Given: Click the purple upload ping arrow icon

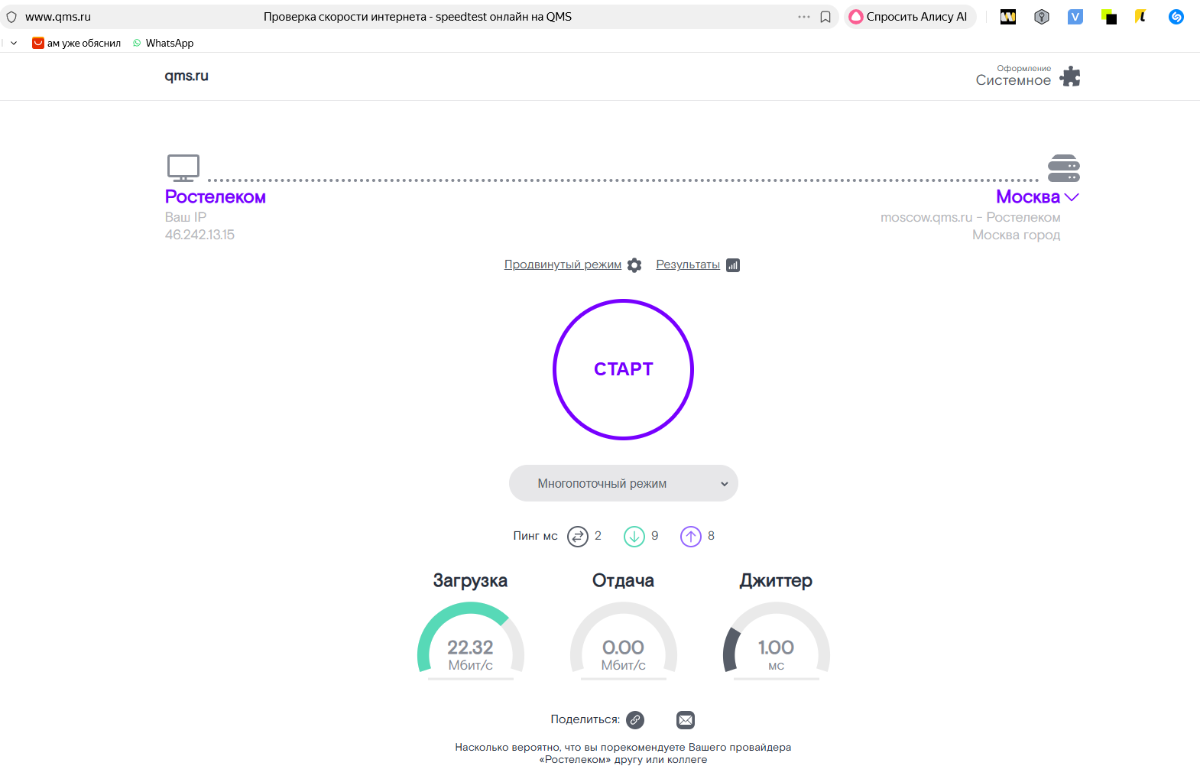Looking at the screenshot, I should (x=691, y=536).
